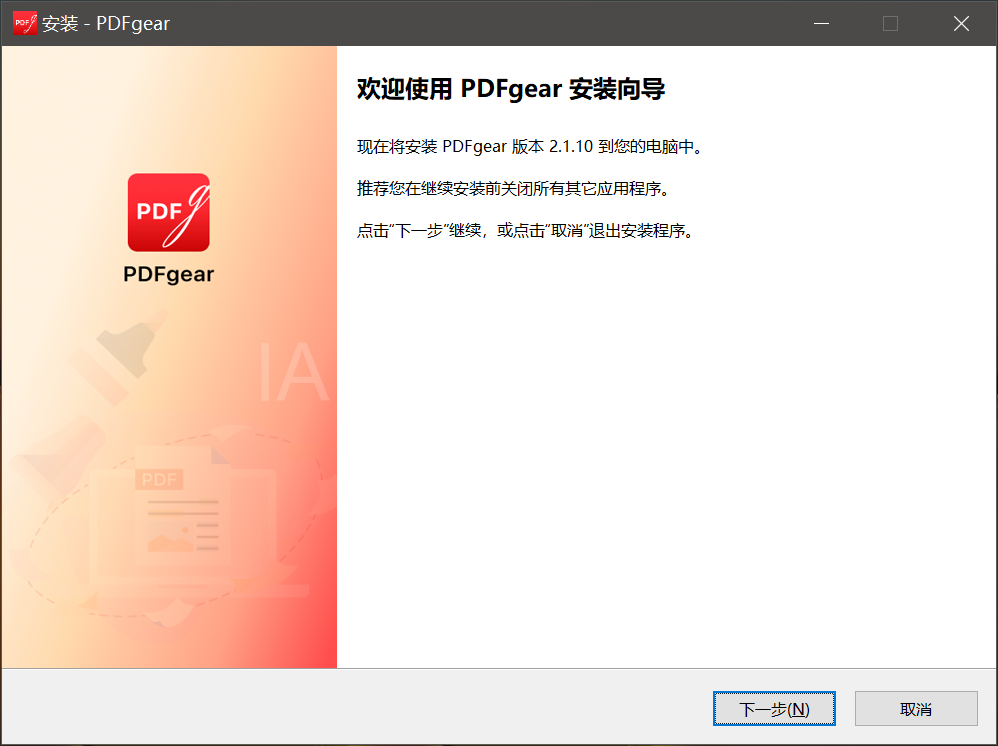Click the 取消 button
The height and width of the screenshot is (746, 998).
click(x=916, y=708)
